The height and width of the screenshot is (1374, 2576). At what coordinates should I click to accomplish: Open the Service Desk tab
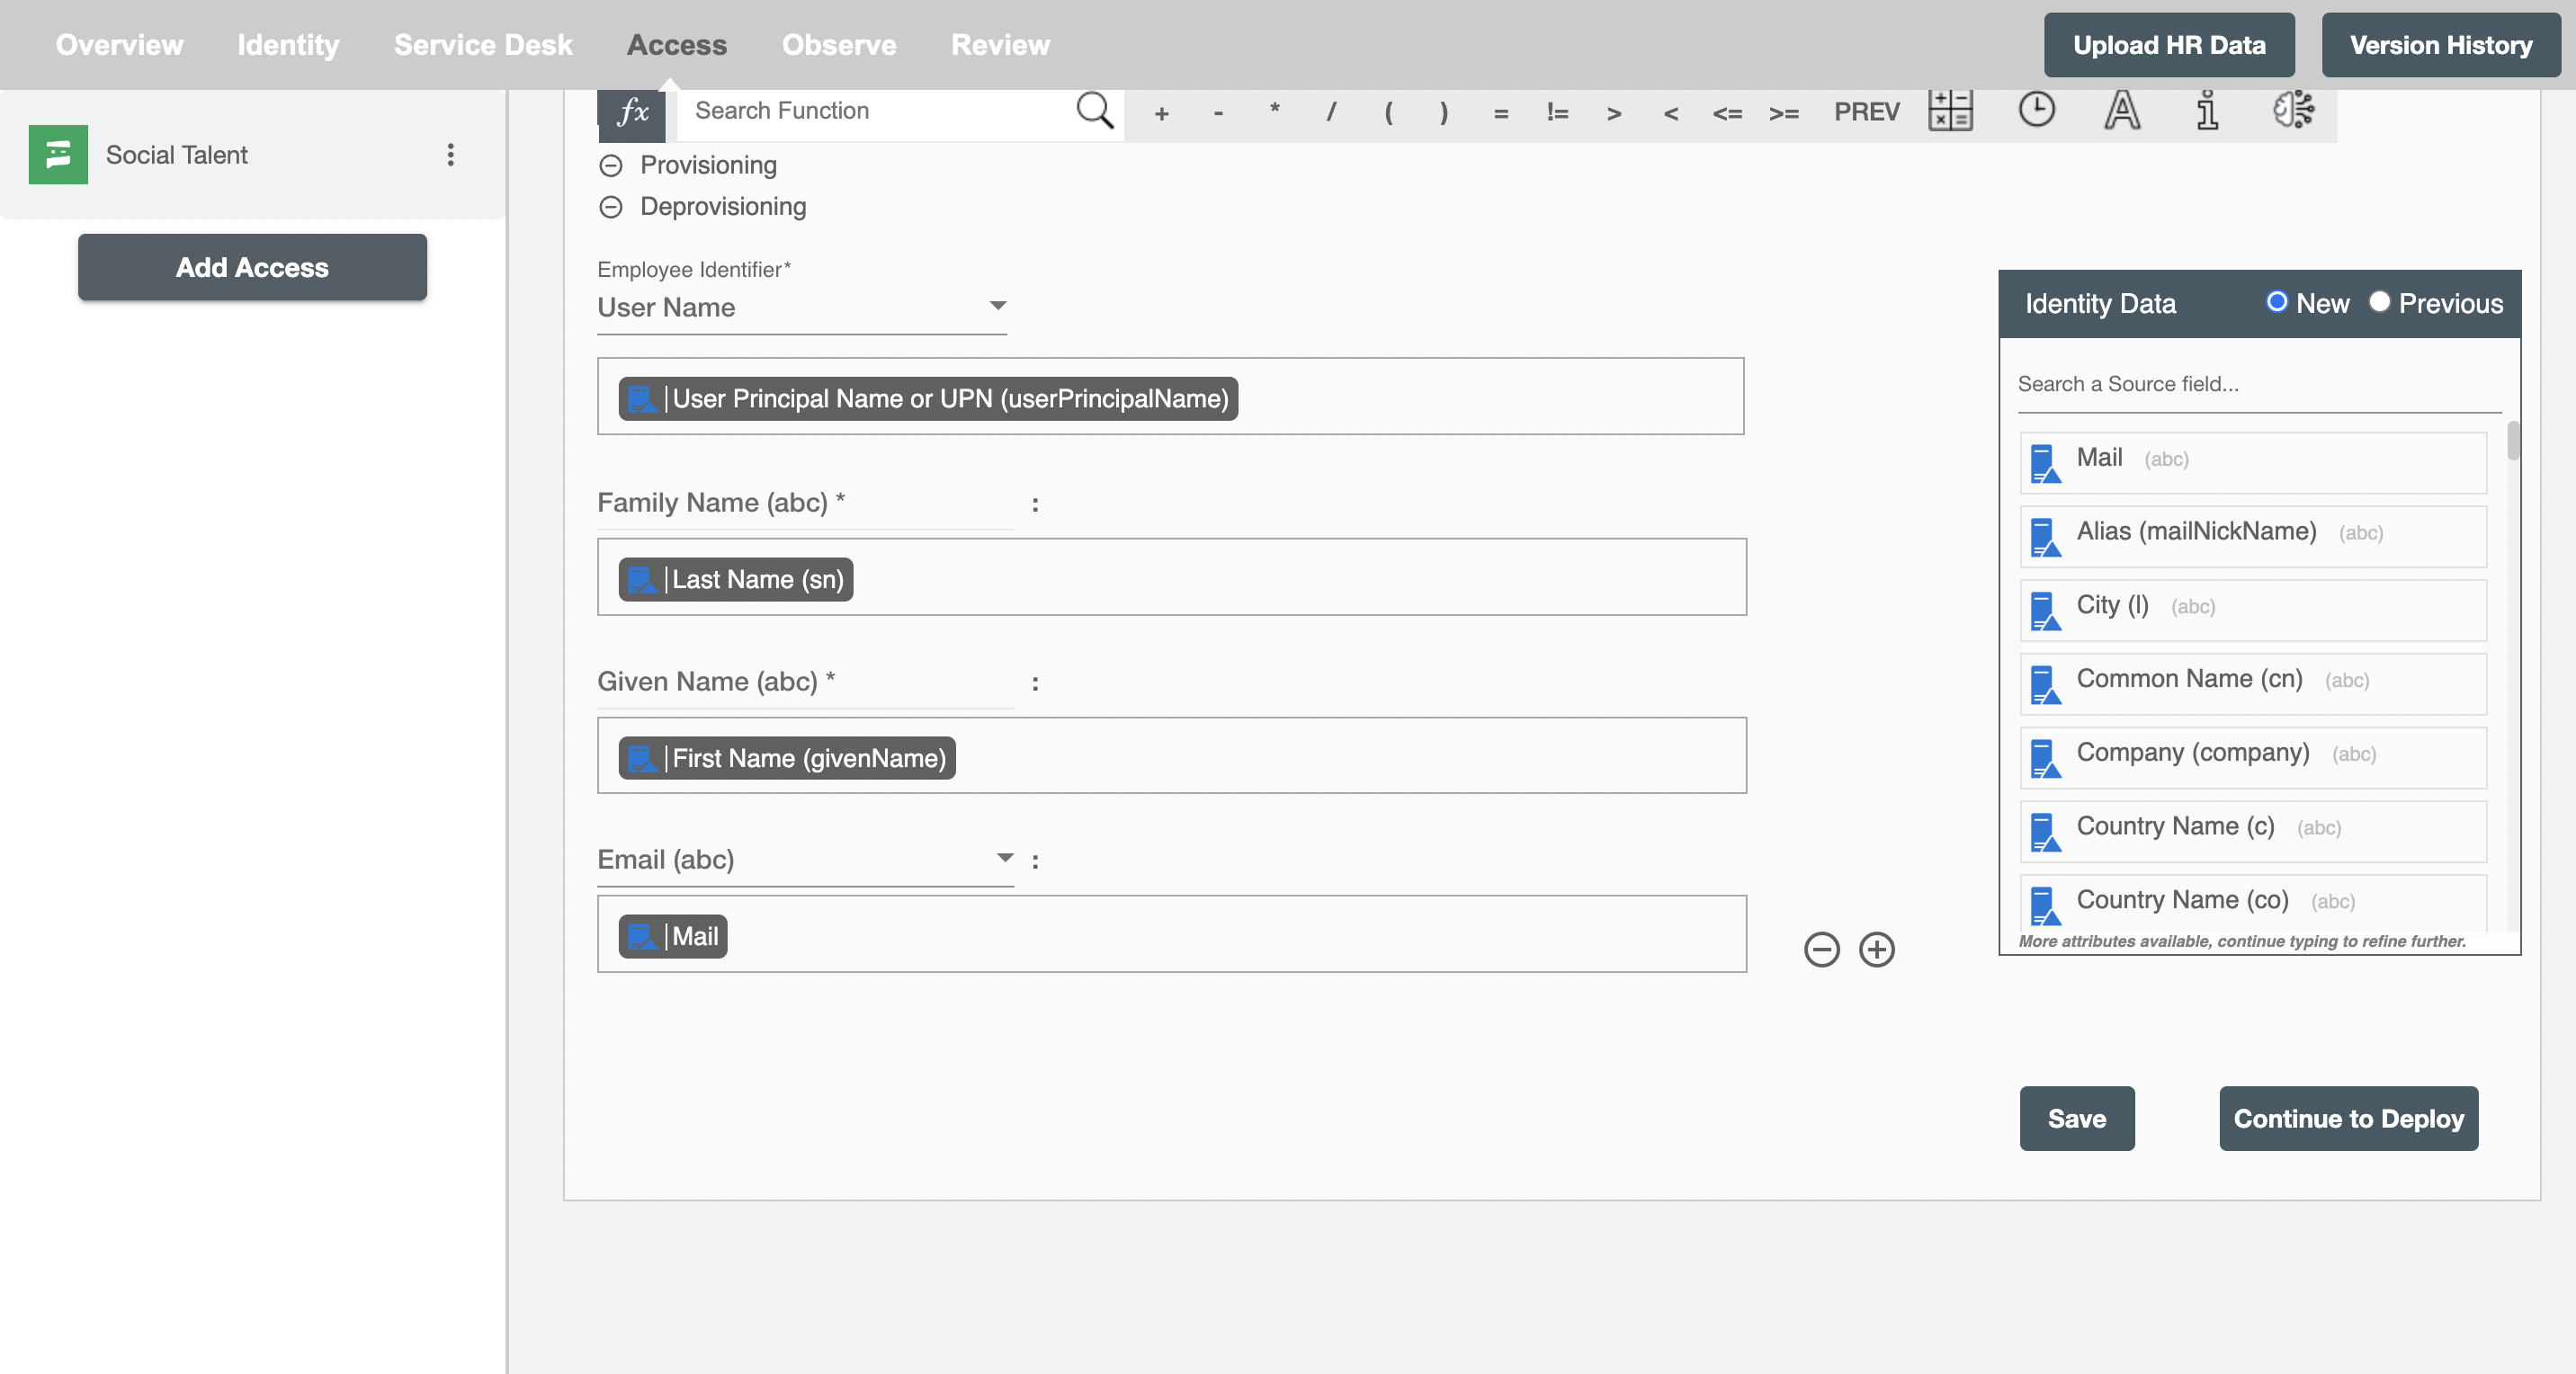point(482,45)
